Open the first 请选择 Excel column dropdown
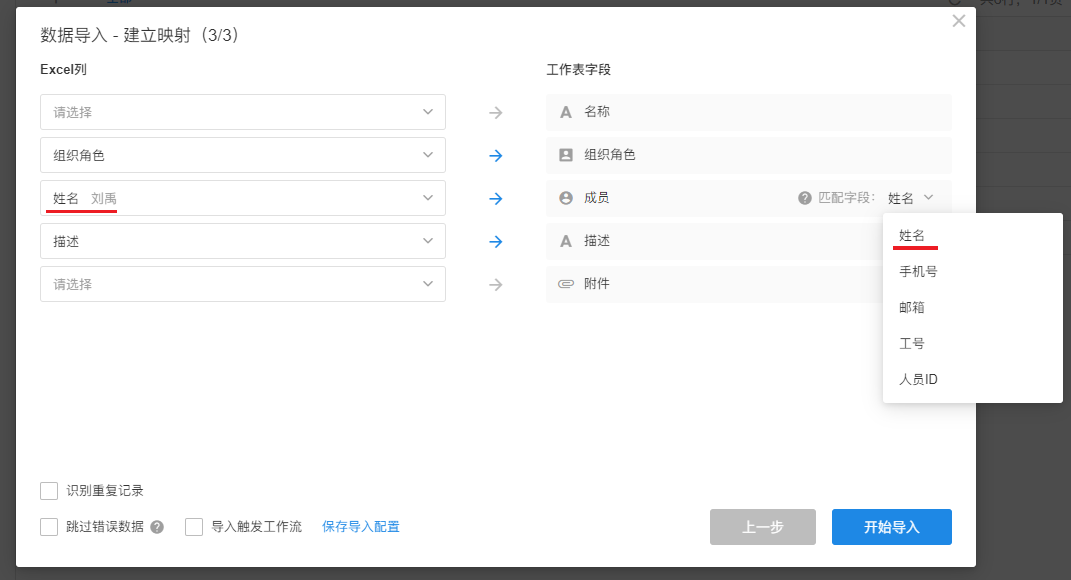Image resolution: width=1071 pixels, height=580 pixels. pyautogui.click(x=243, y=112)
